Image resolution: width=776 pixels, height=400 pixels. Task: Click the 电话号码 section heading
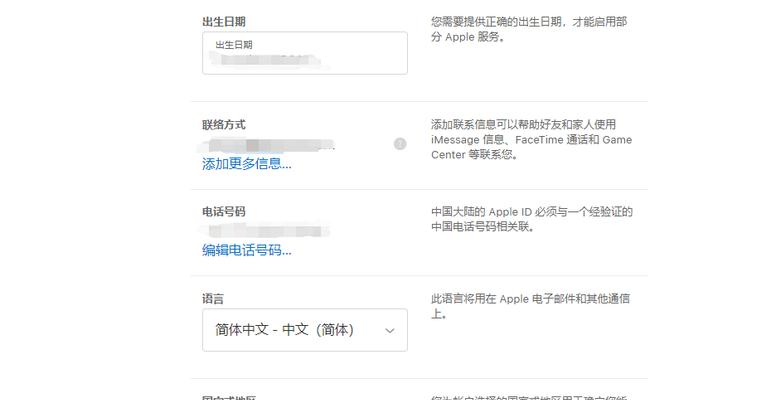tap(224, 212)
